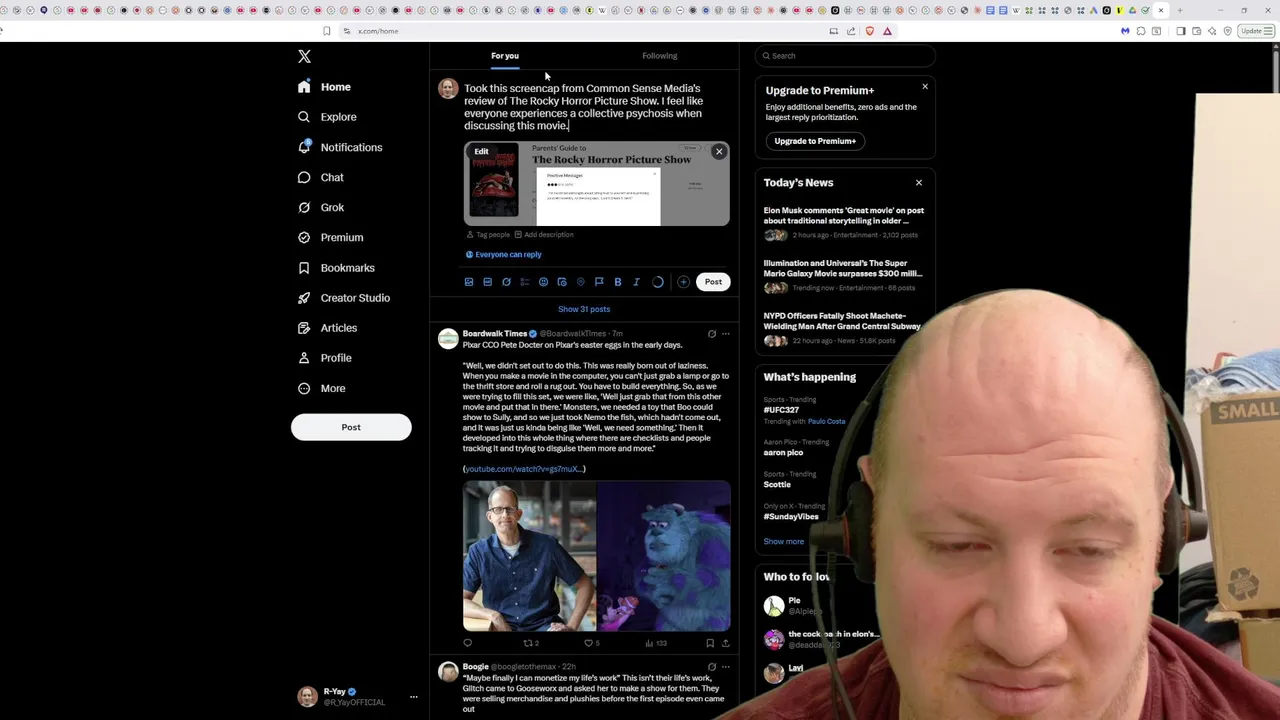Image resolution: width=1280 pixels, height=720 pixels.
Task: Edit the attached image
Action: click(481, 152)
